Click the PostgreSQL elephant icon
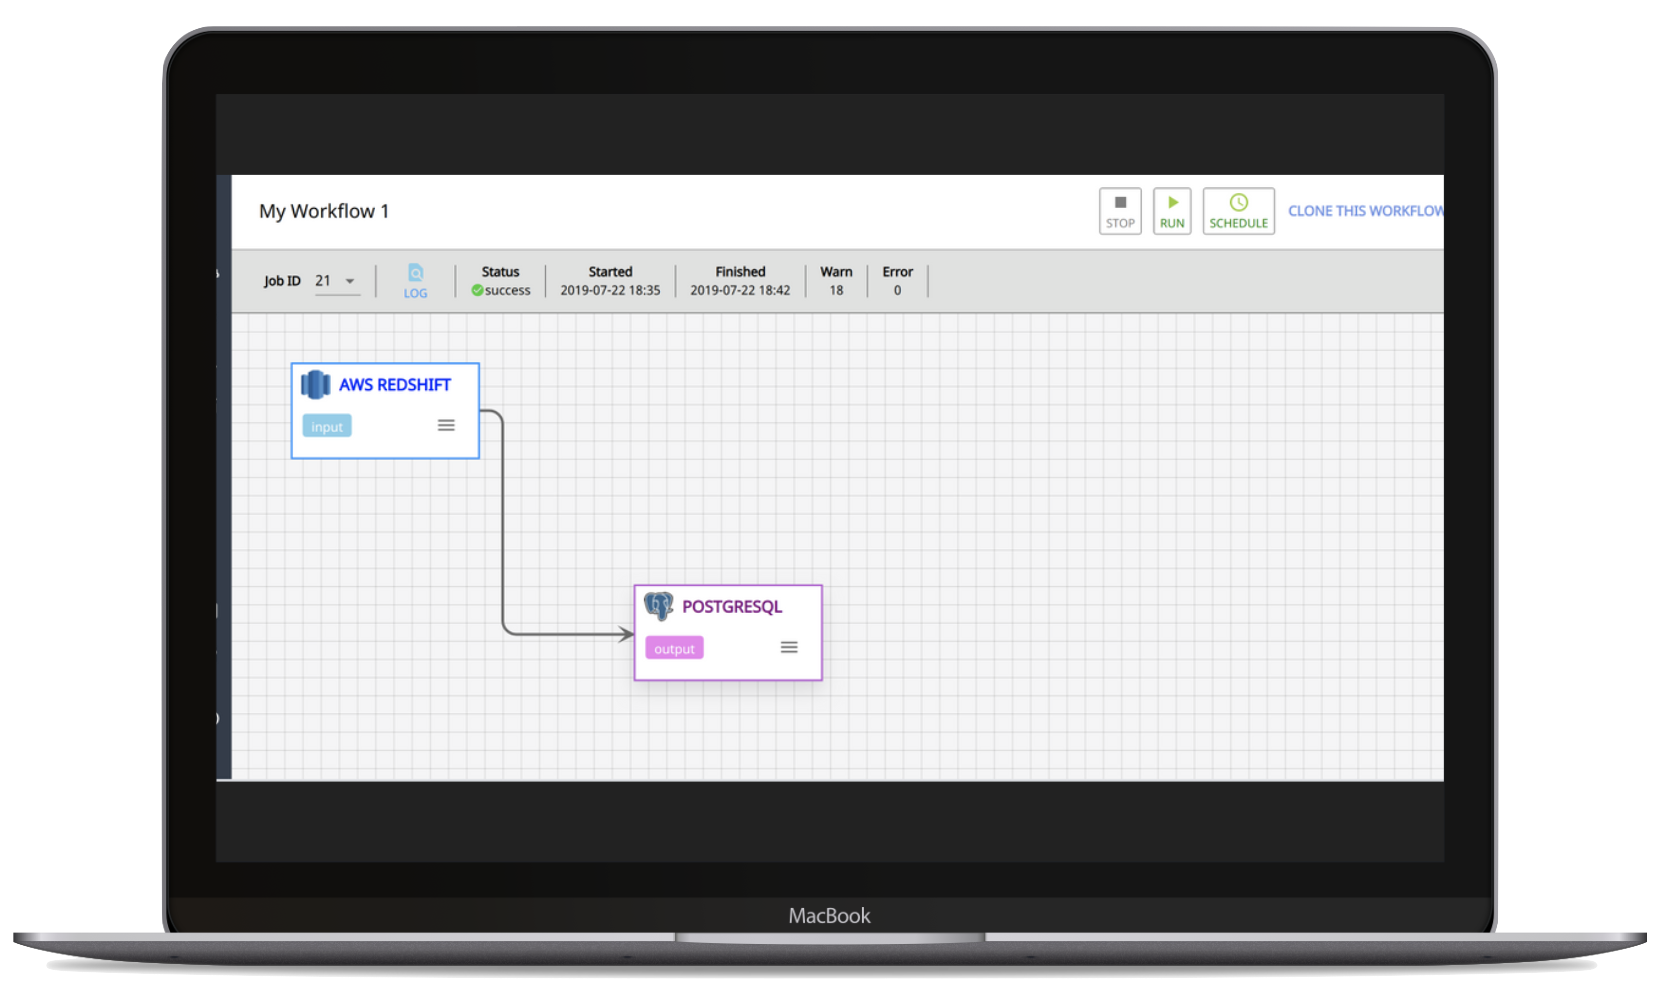 [x=658, y=606]
